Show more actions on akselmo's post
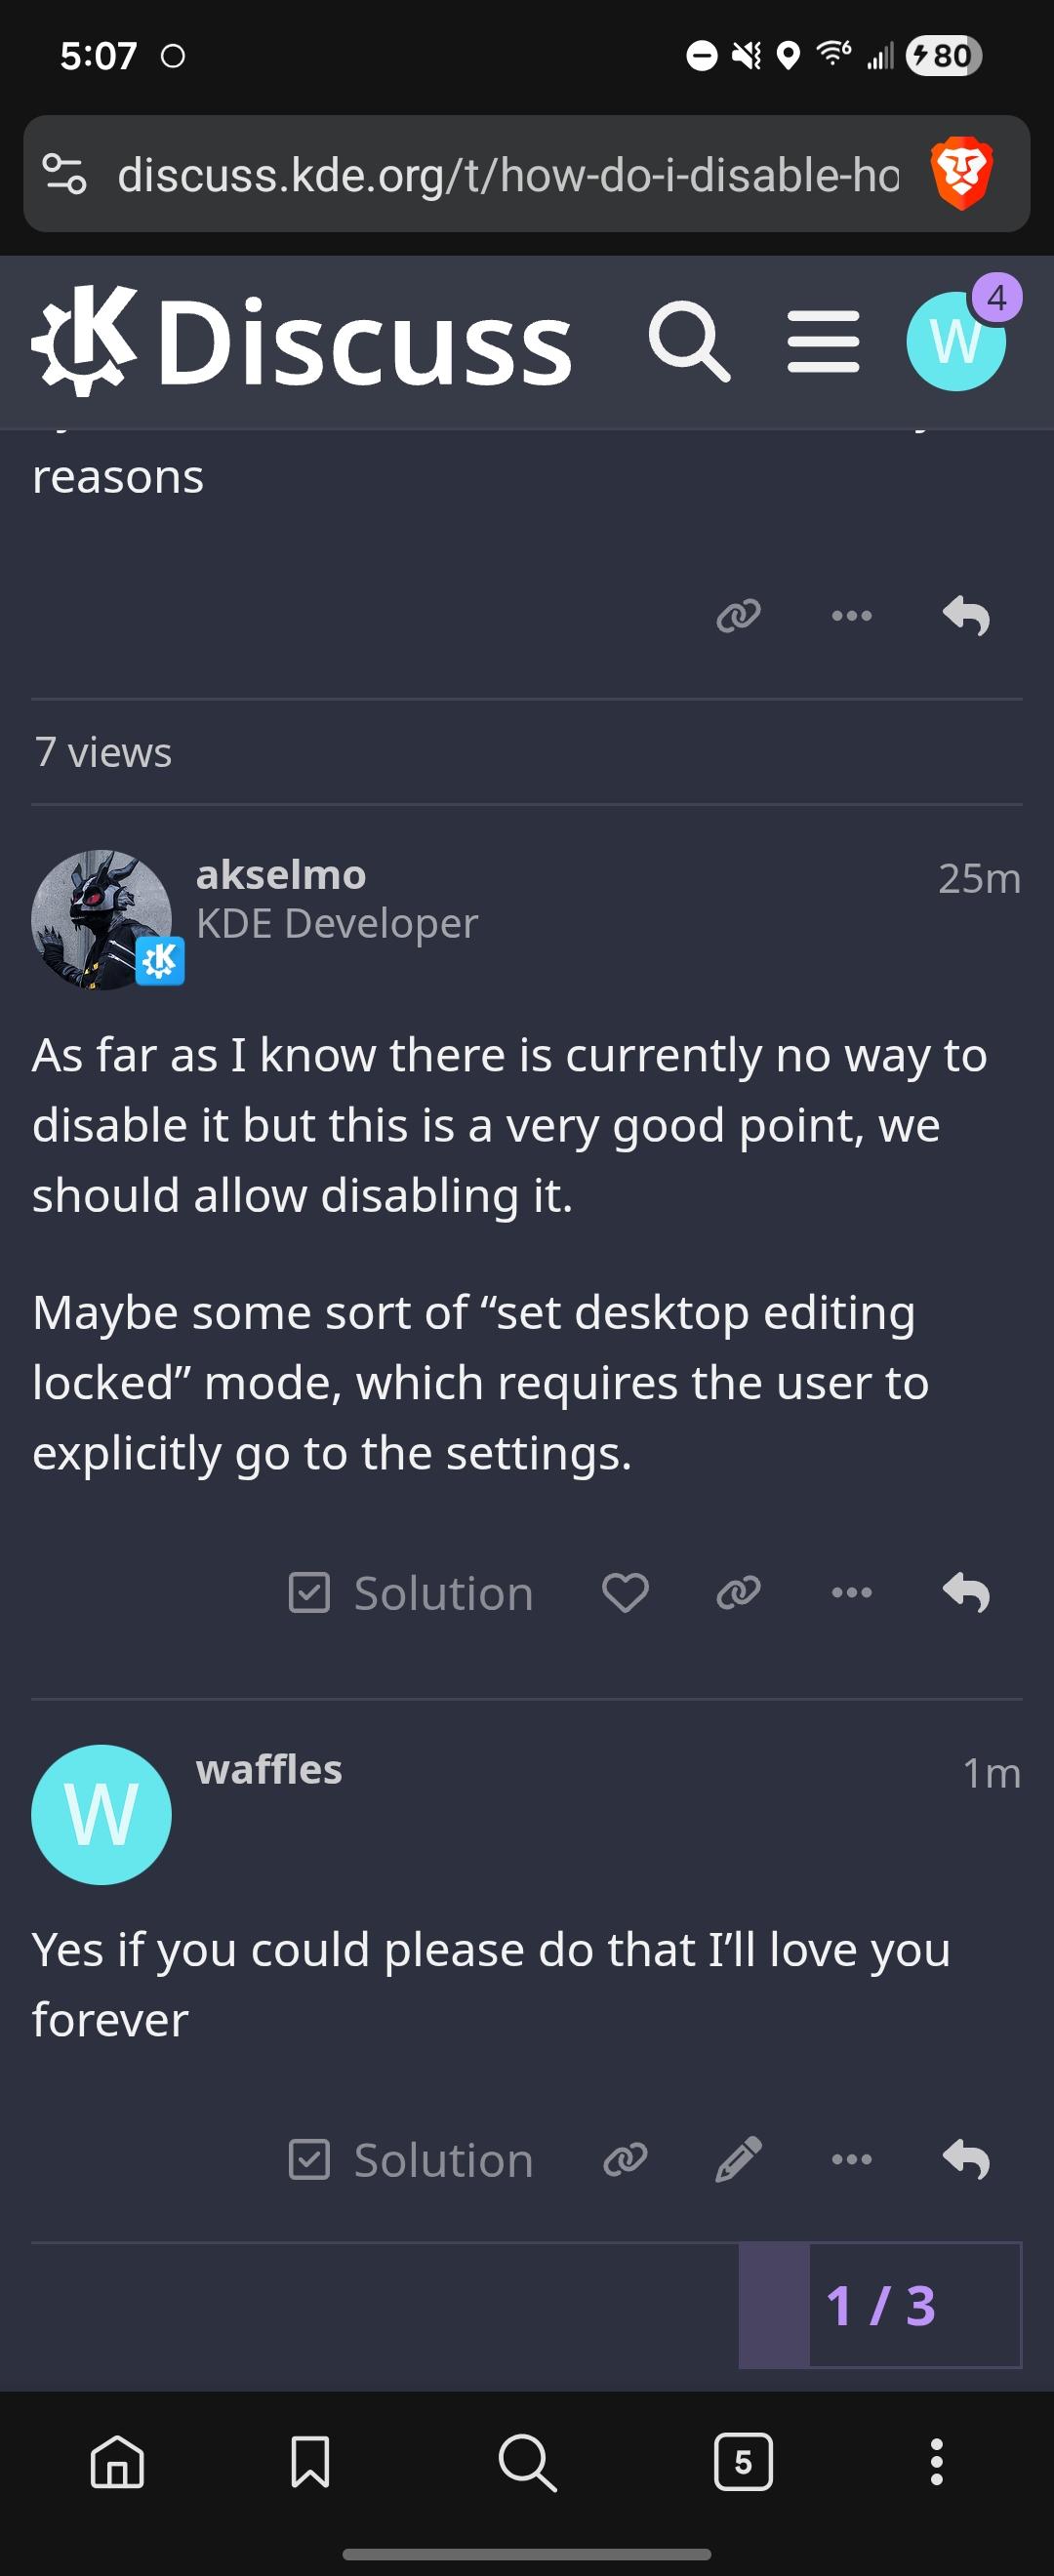The height and width of the screenshot is (2576, 1054). pos(851,1592)
